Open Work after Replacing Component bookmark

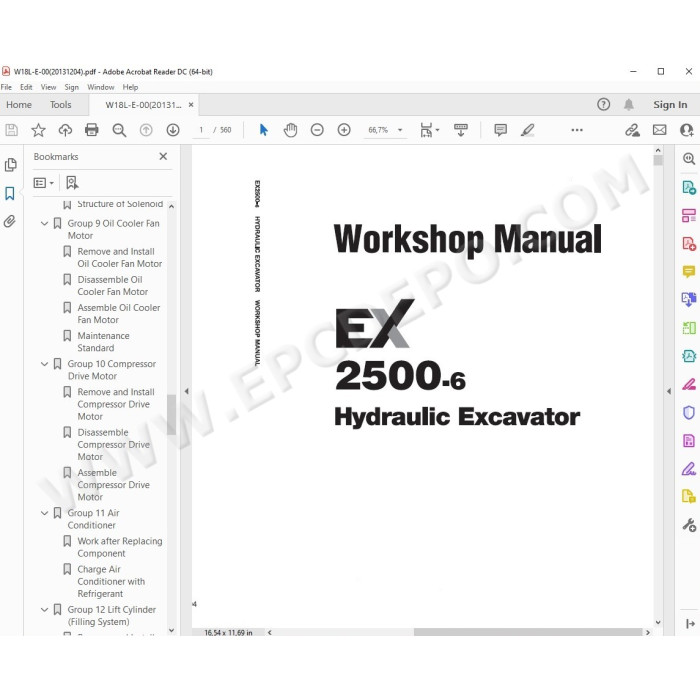click(120, 547)
